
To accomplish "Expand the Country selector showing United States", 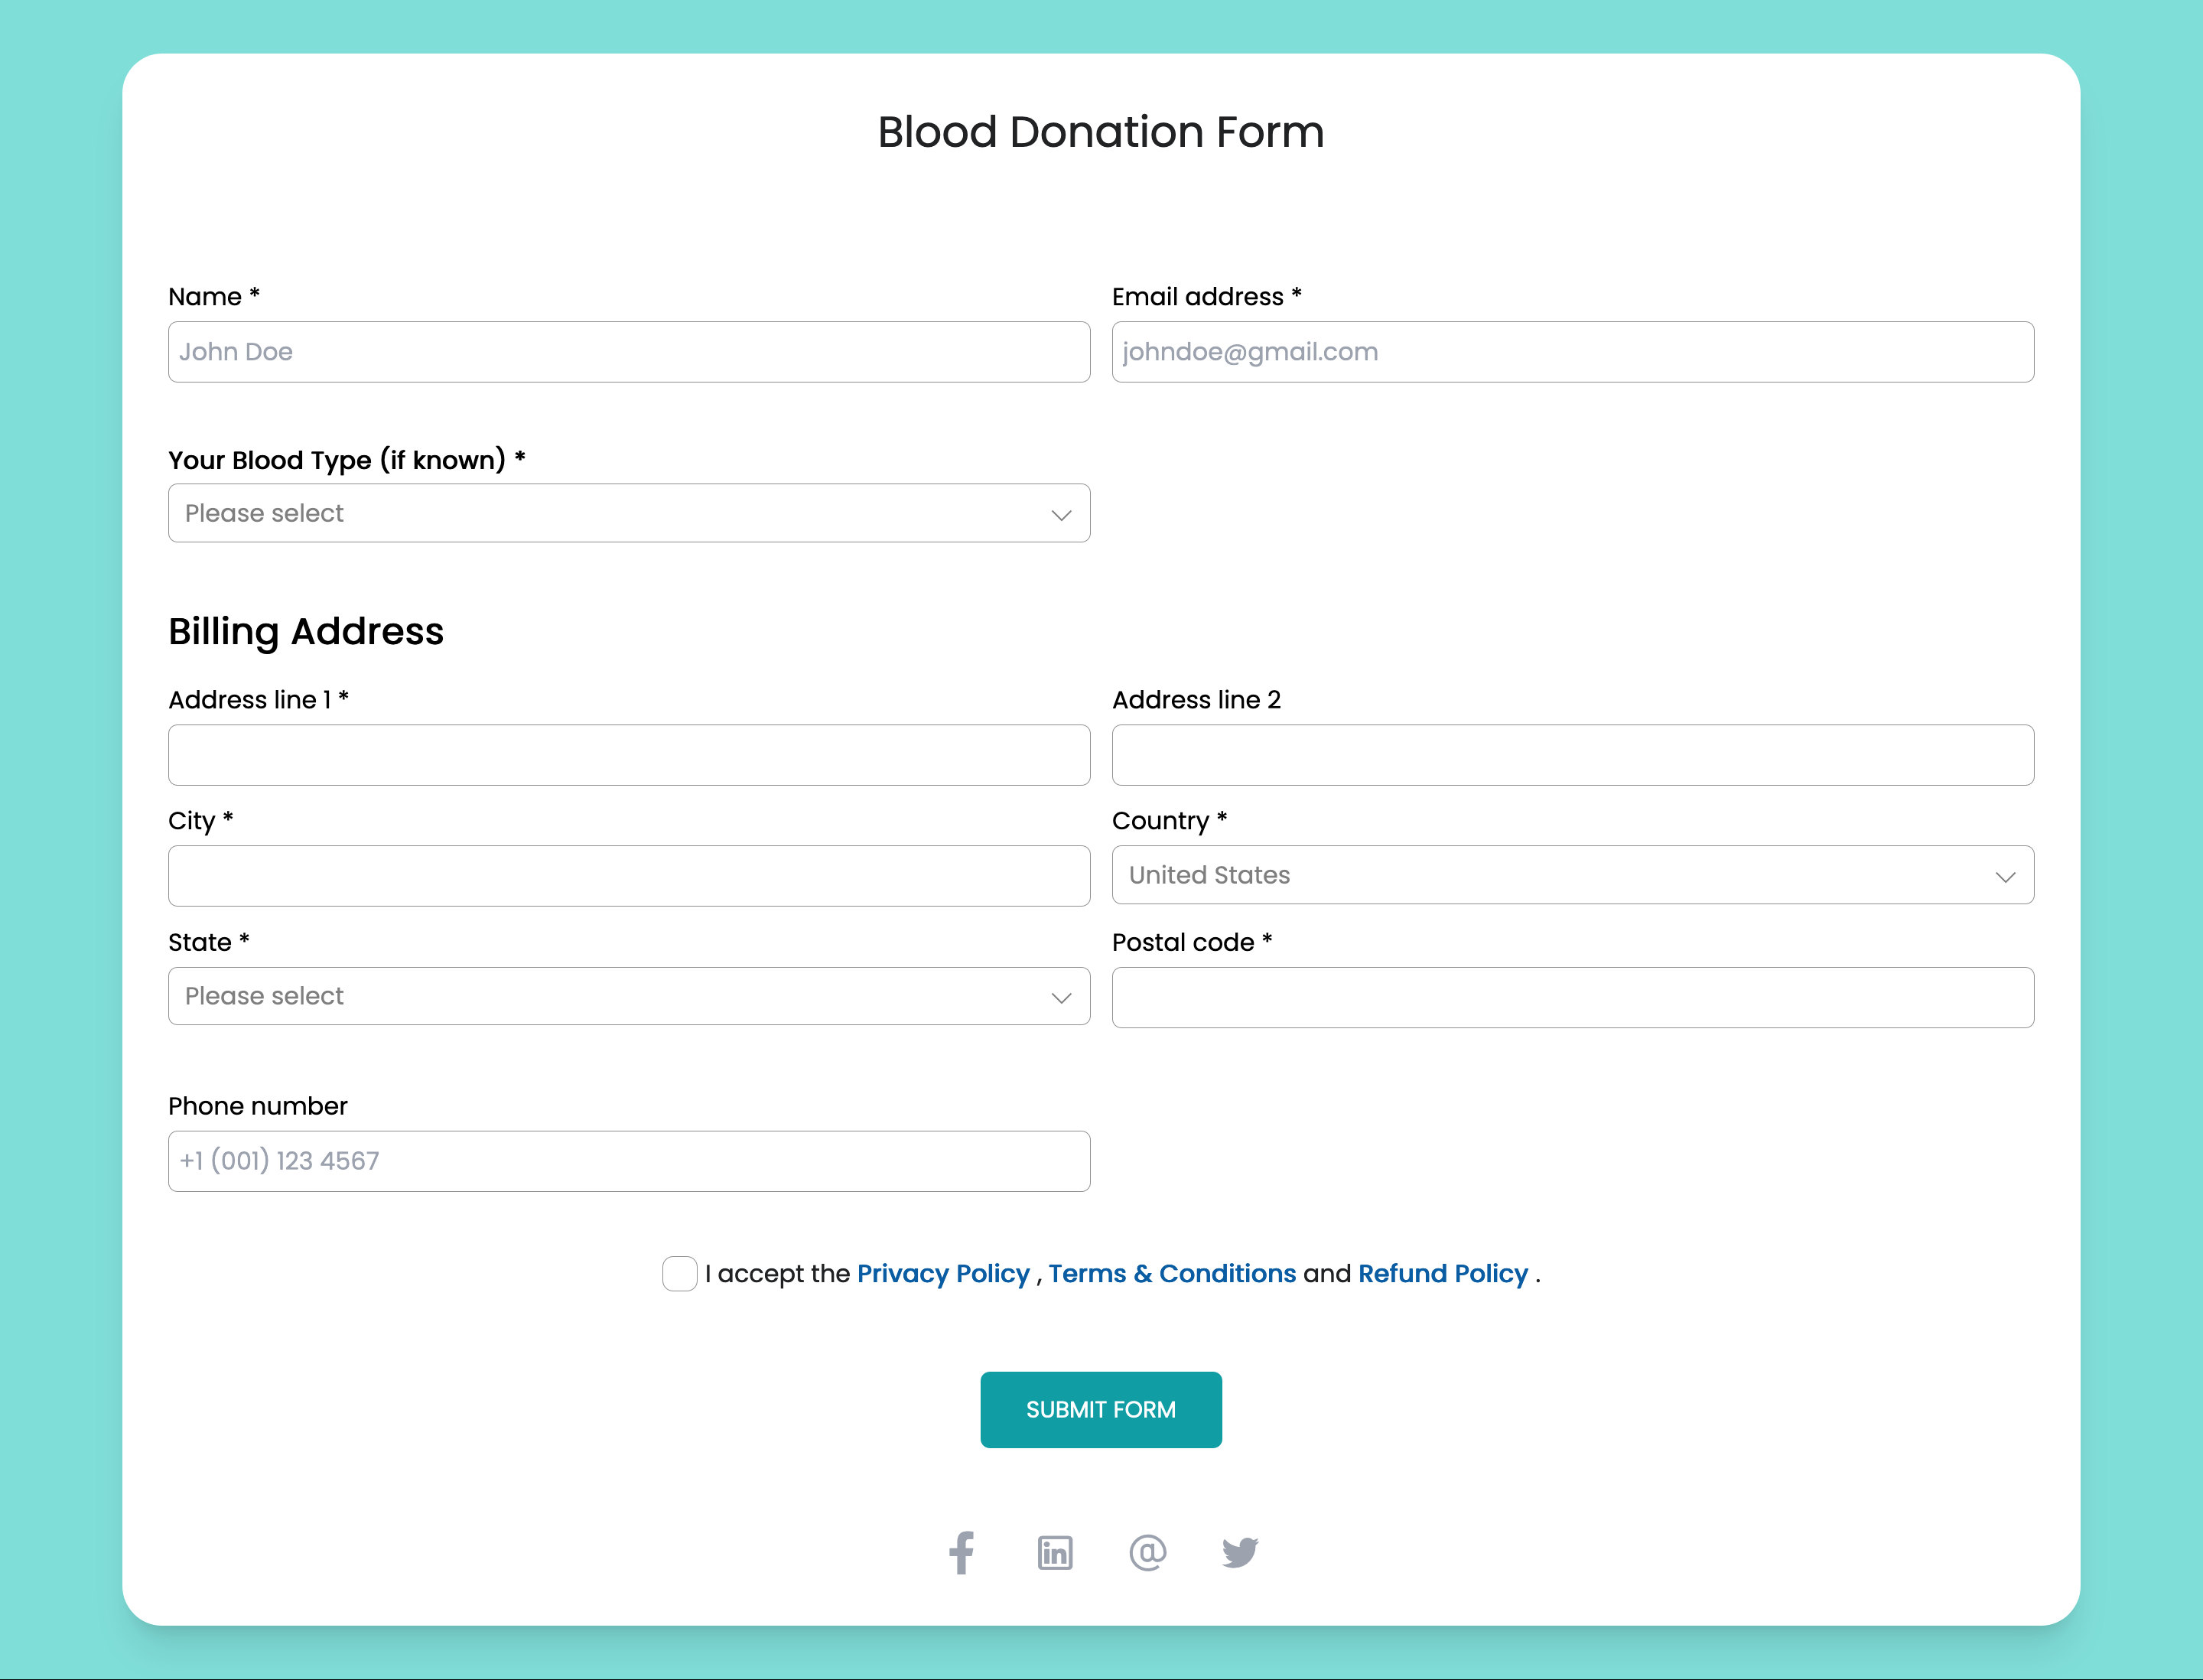I will pyautogui.click(x=1571, y=875).
